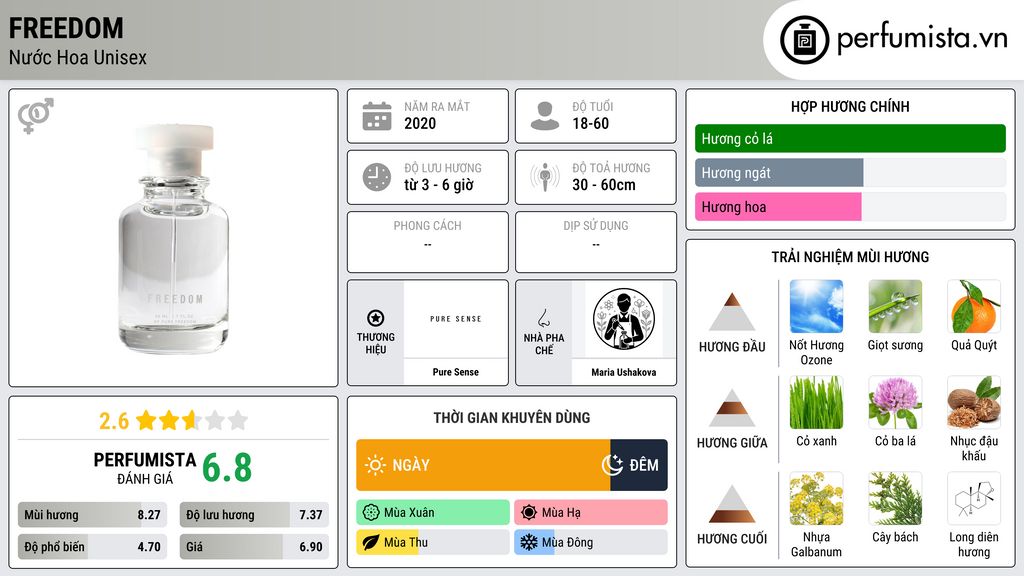Click the snowflake icon for Mùa Đông
Screen dimensions: 1024x576
pos(529,542)
